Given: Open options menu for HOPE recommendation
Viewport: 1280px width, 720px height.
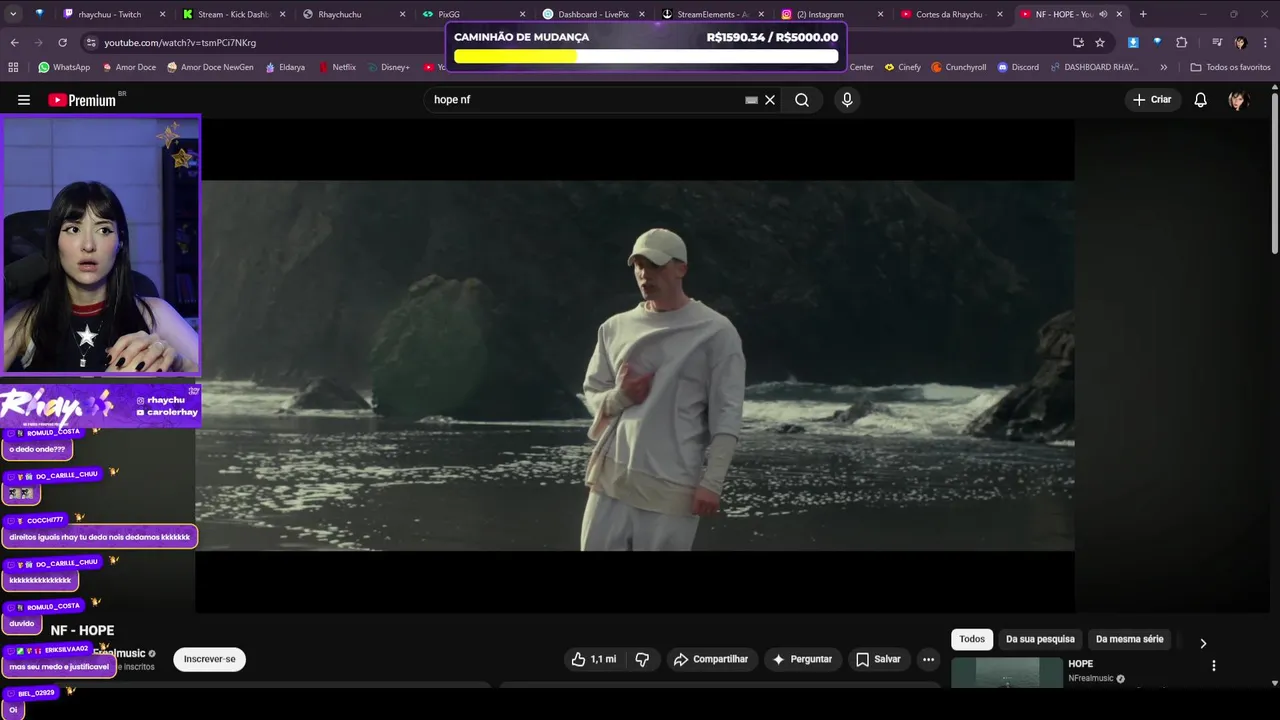Looking at the screenshot, I should click(x=1214, y=666).
